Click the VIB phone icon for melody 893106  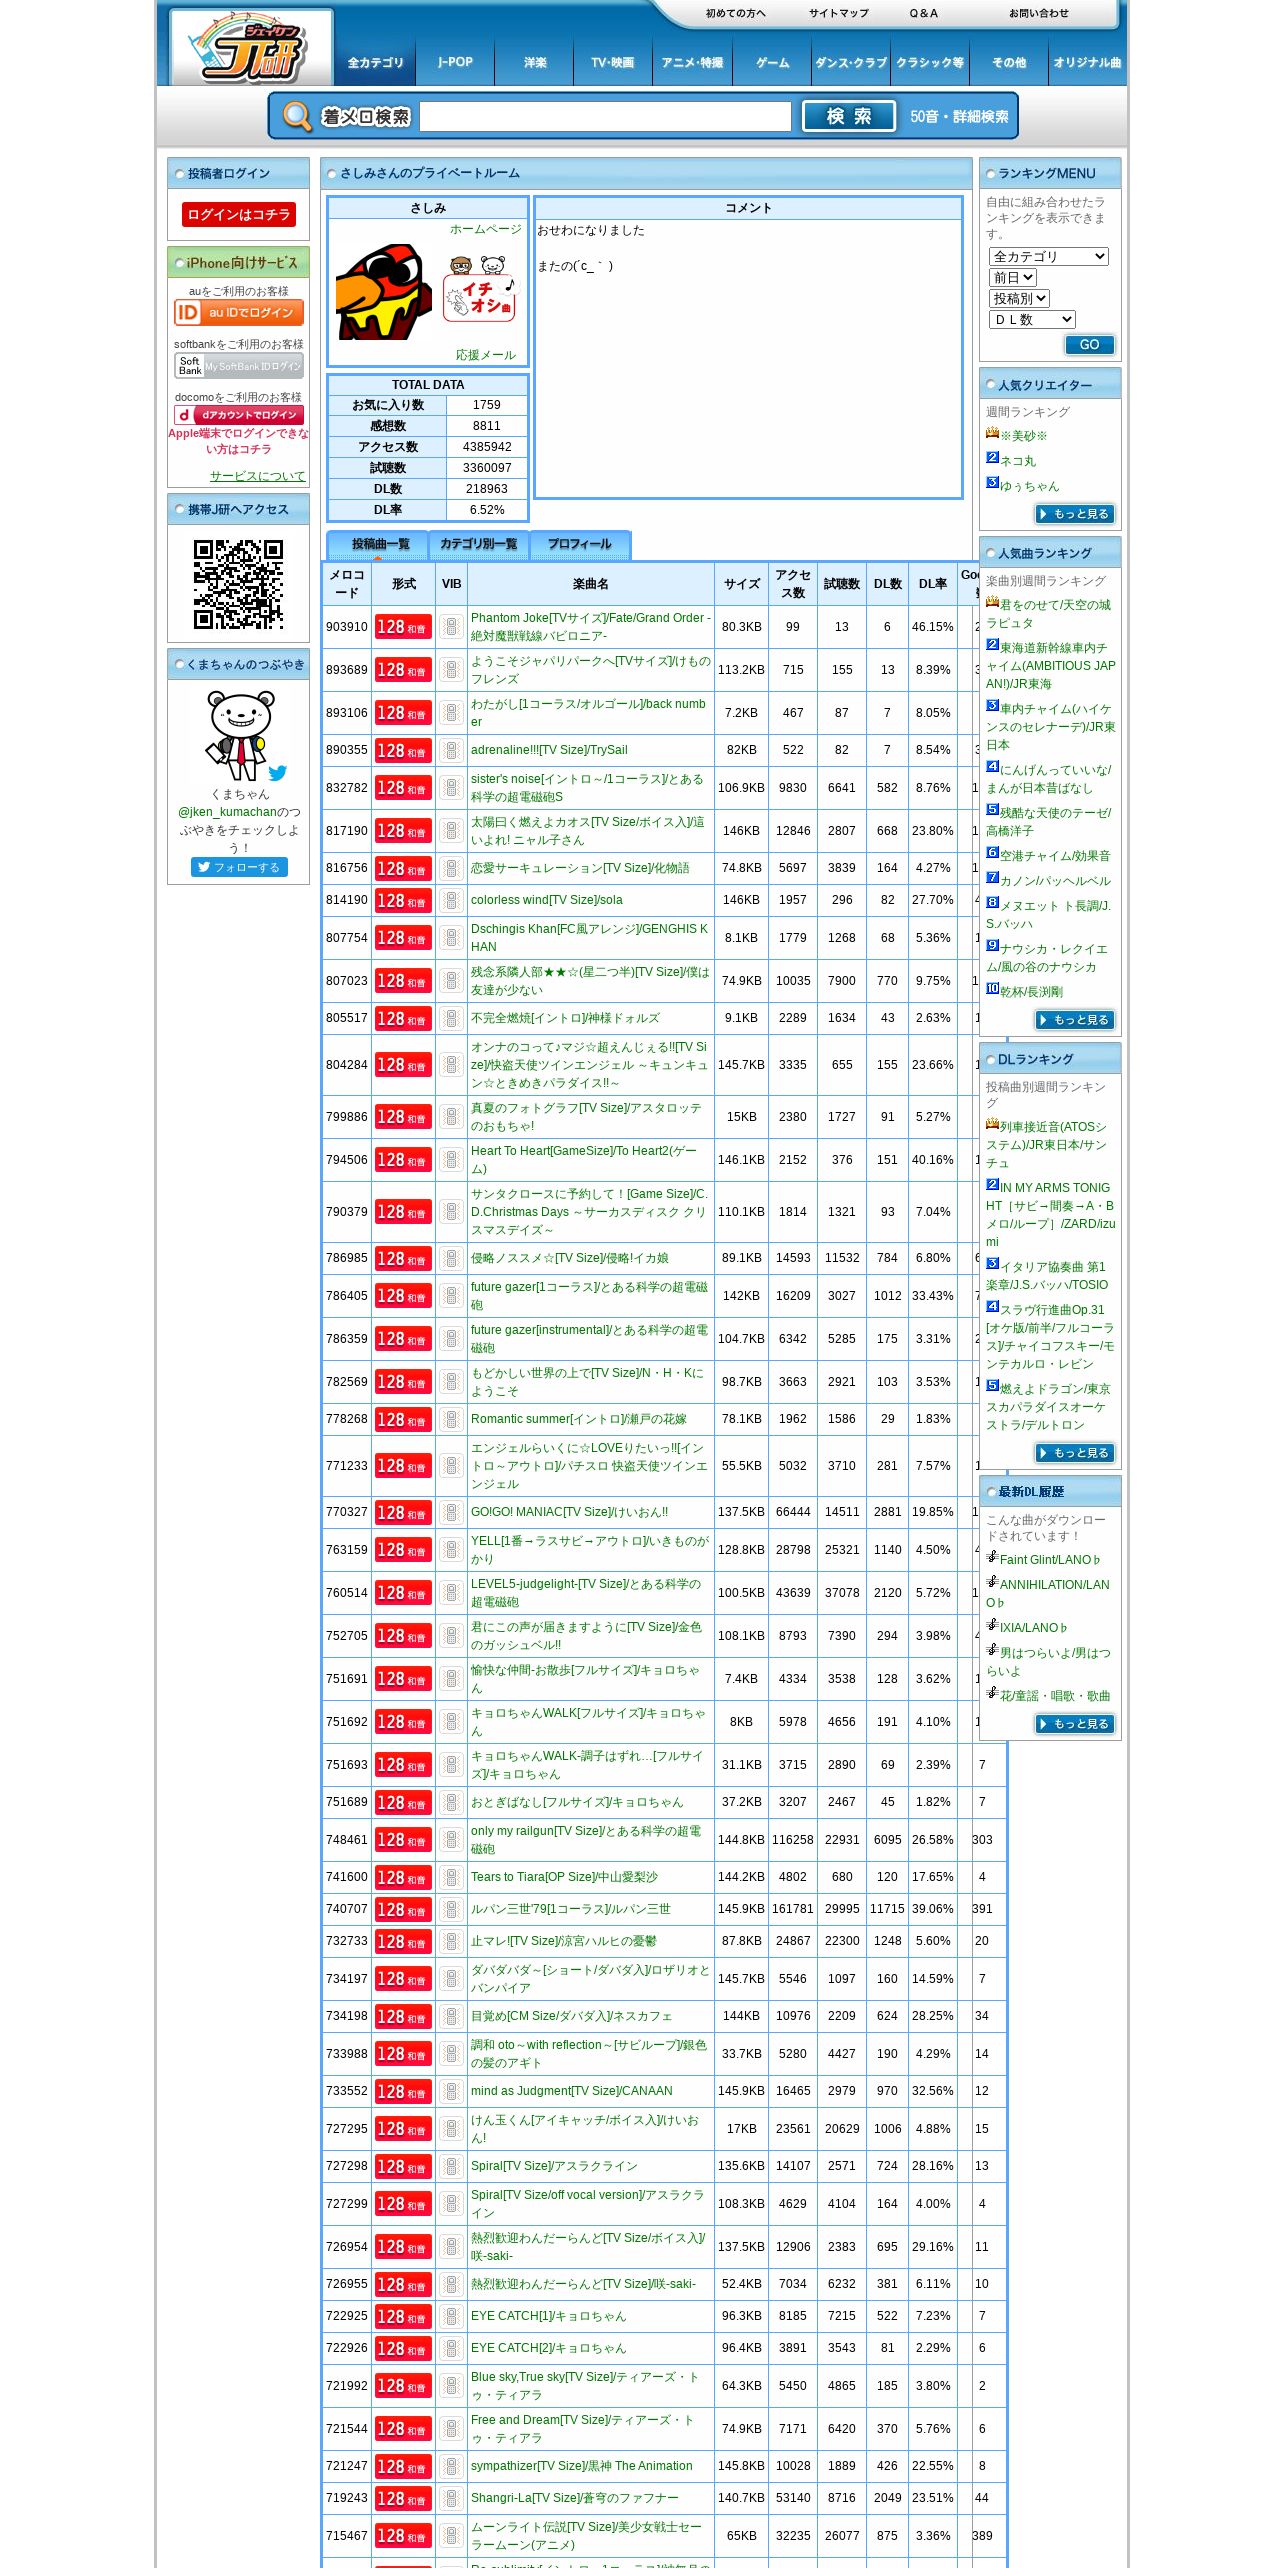451,713
